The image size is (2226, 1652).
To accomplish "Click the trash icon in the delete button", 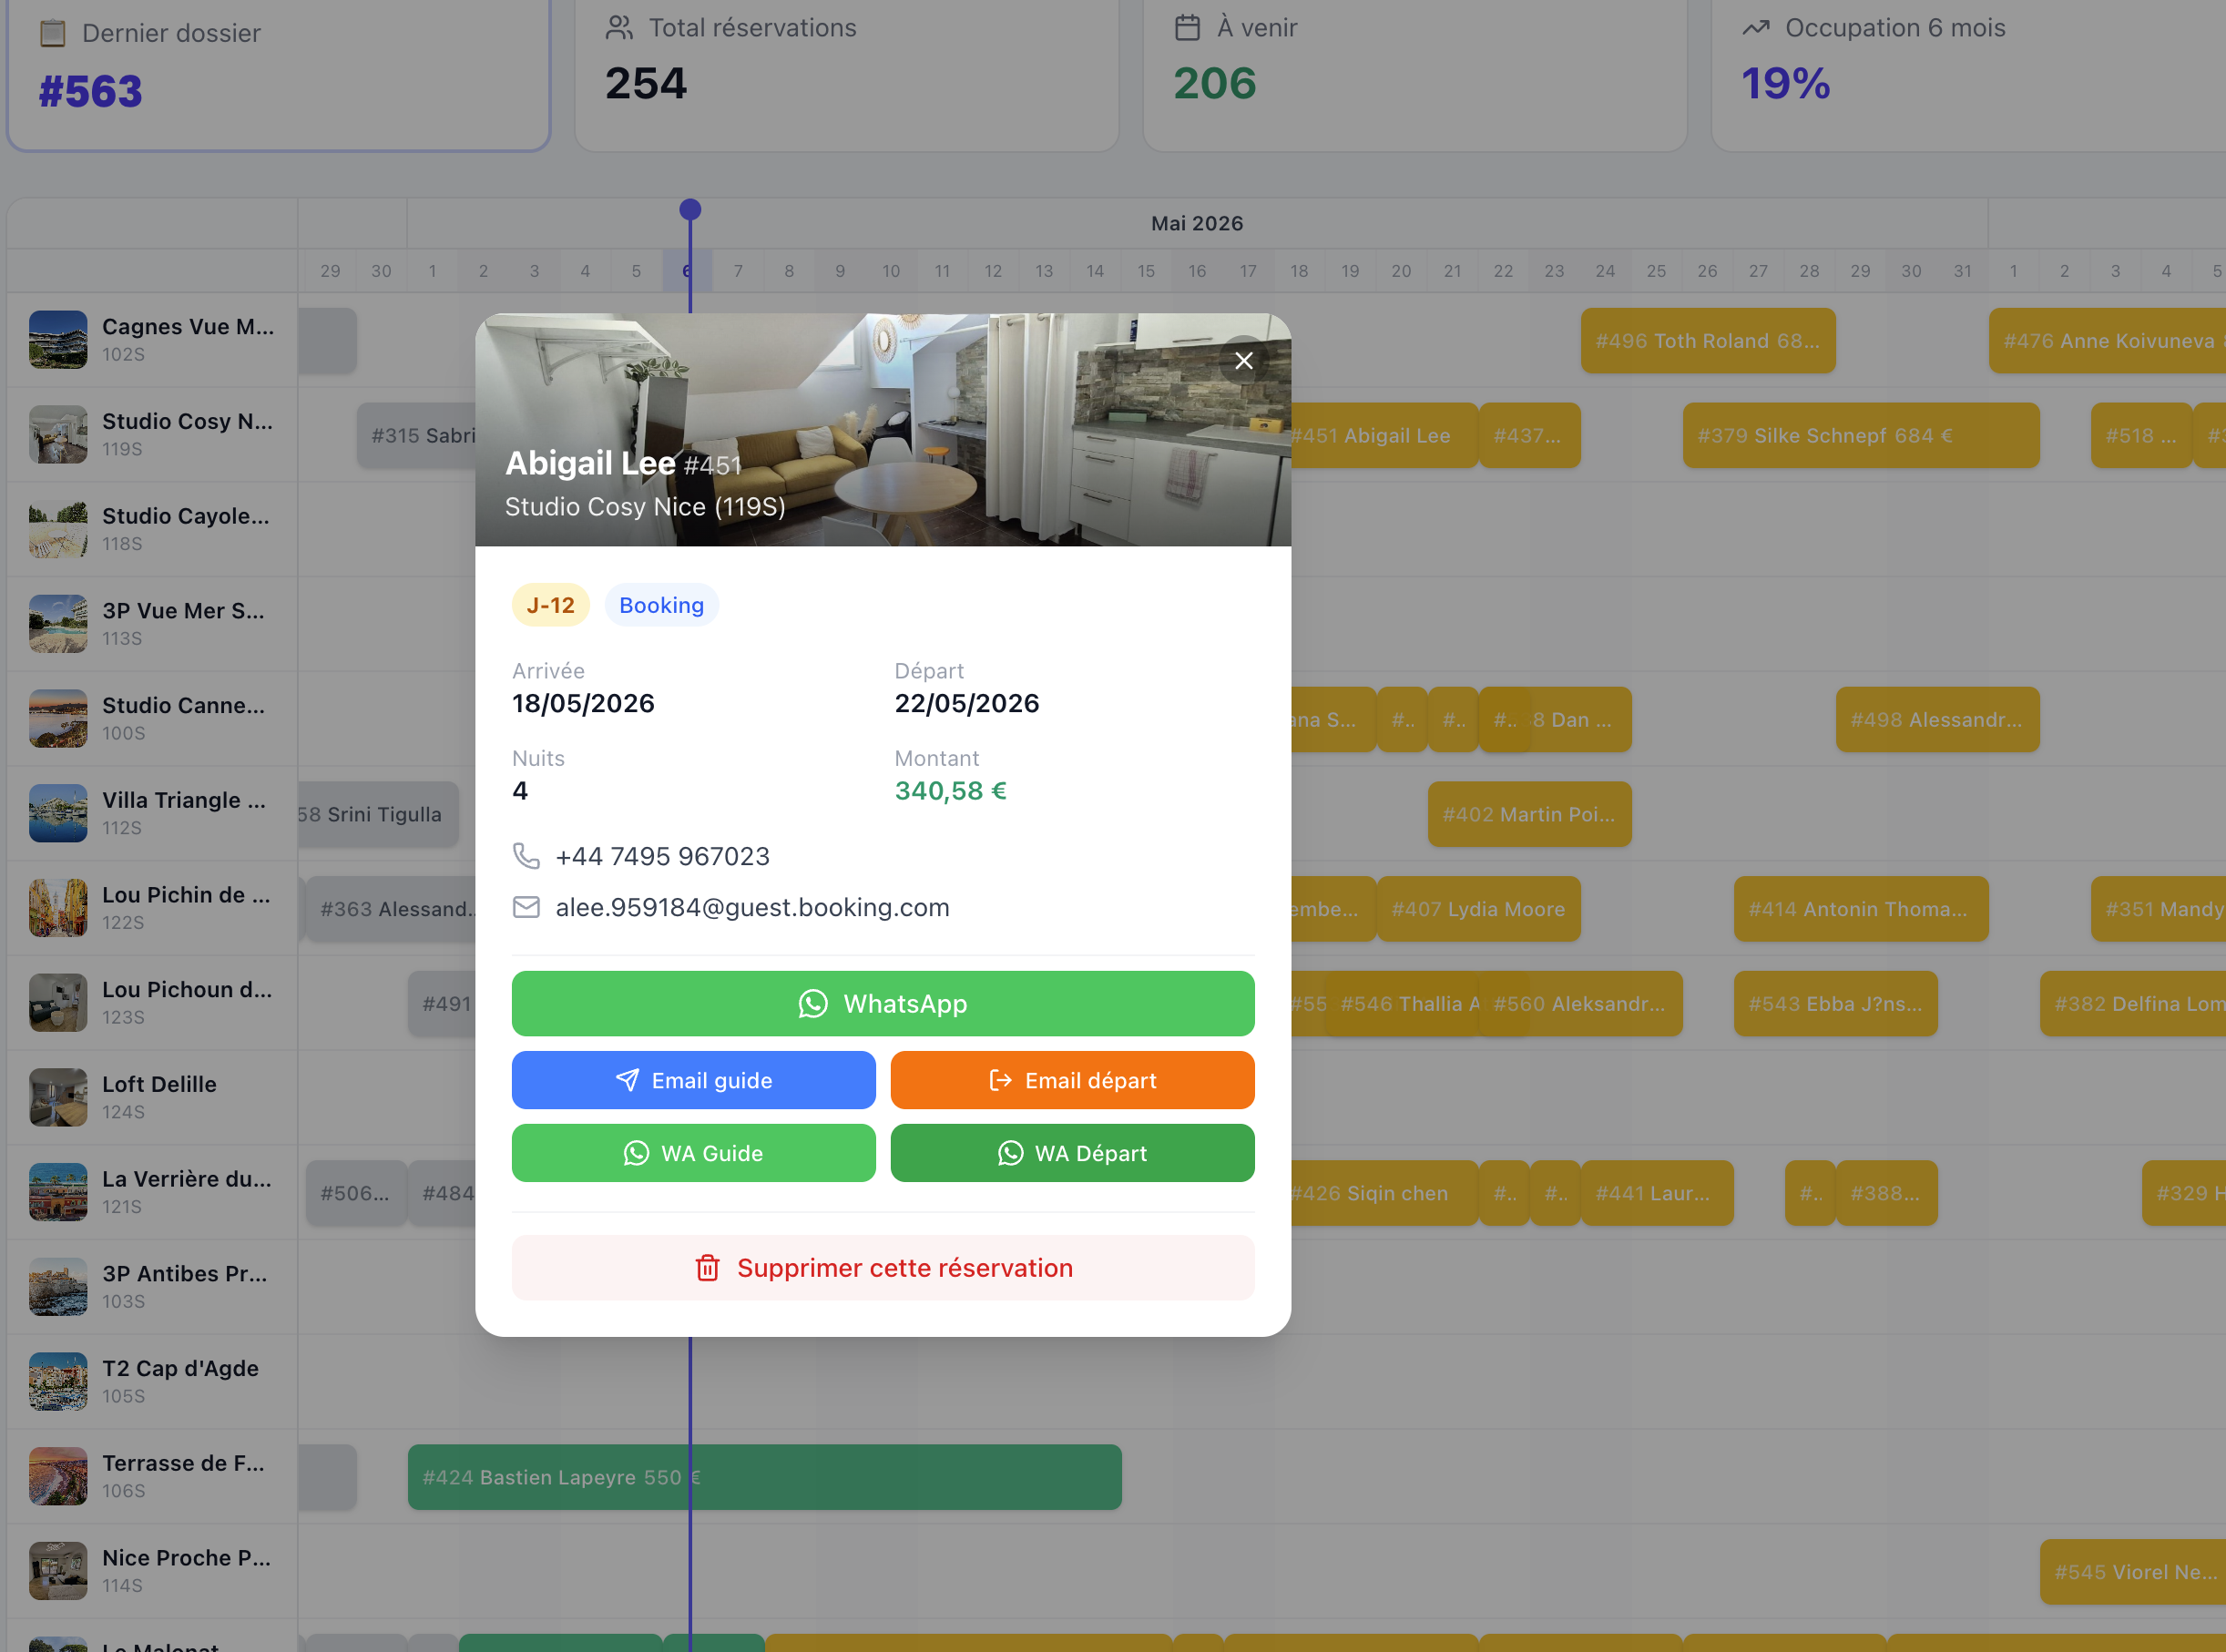I will click(x=707, y=1268).
